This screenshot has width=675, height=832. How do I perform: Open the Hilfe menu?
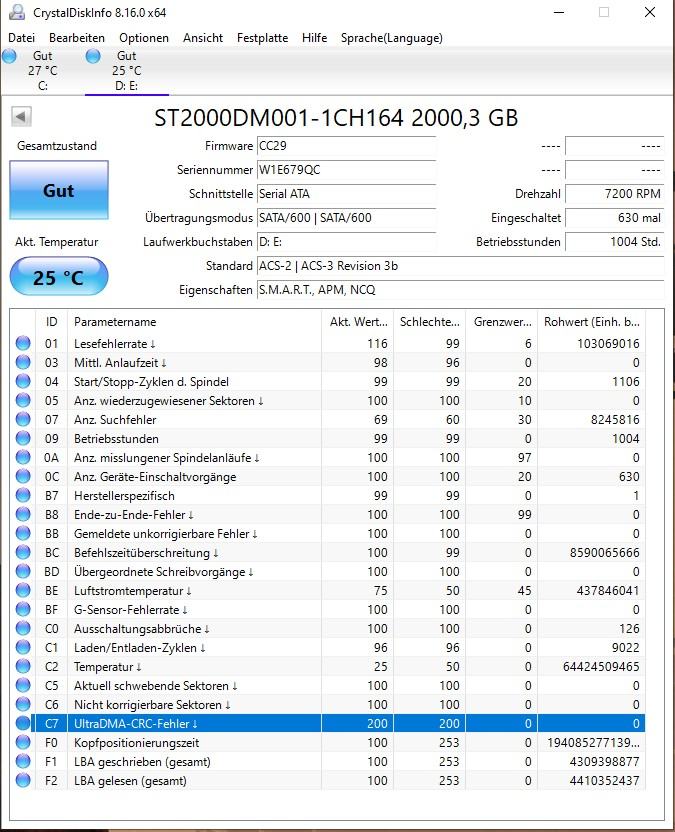314,38
